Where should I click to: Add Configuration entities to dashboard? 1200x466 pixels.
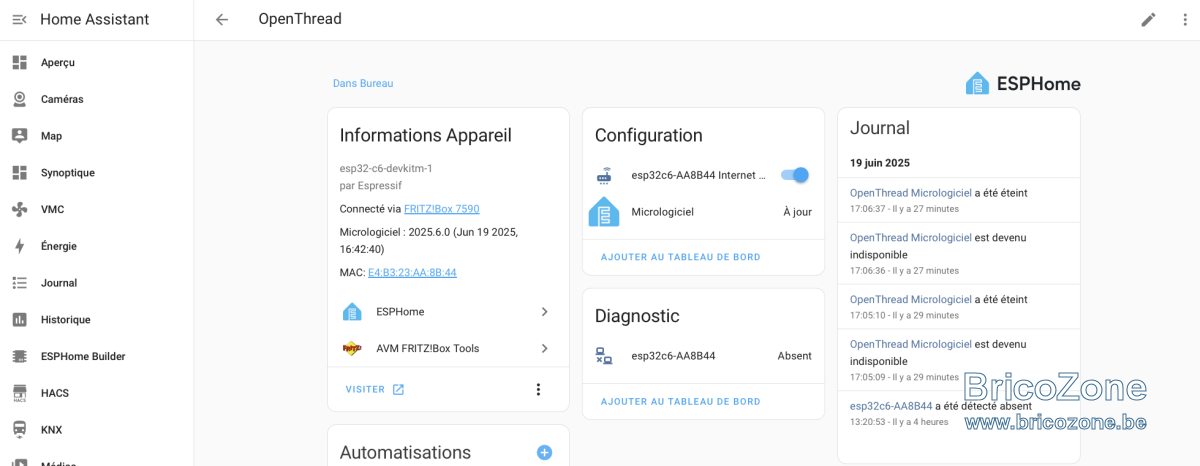(x=680, y=257)
